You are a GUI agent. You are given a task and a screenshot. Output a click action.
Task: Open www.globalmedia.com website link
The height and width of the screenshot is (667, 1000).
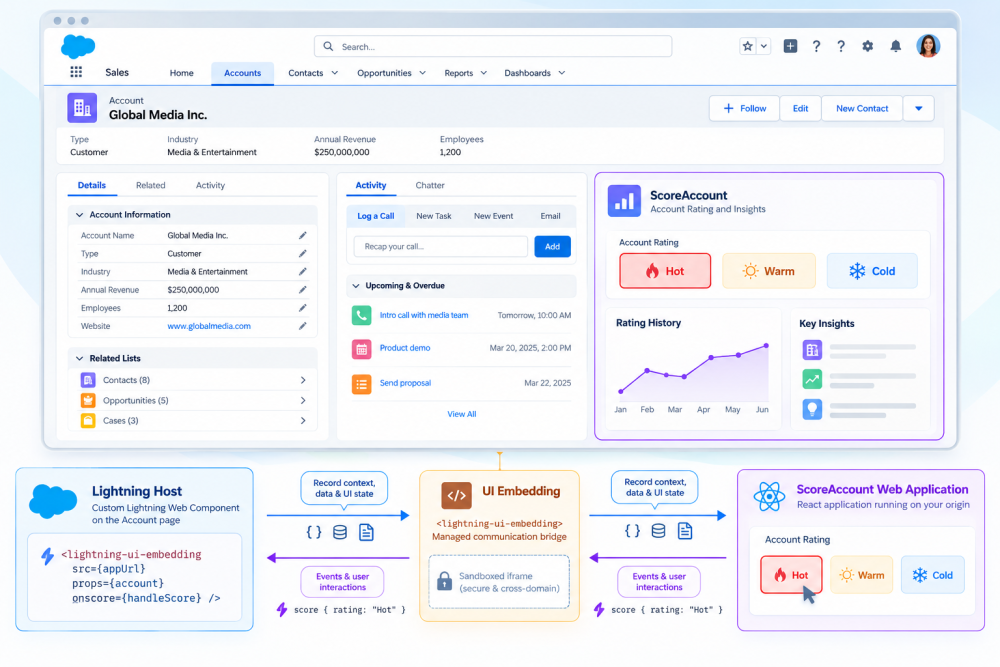point(209,326)
